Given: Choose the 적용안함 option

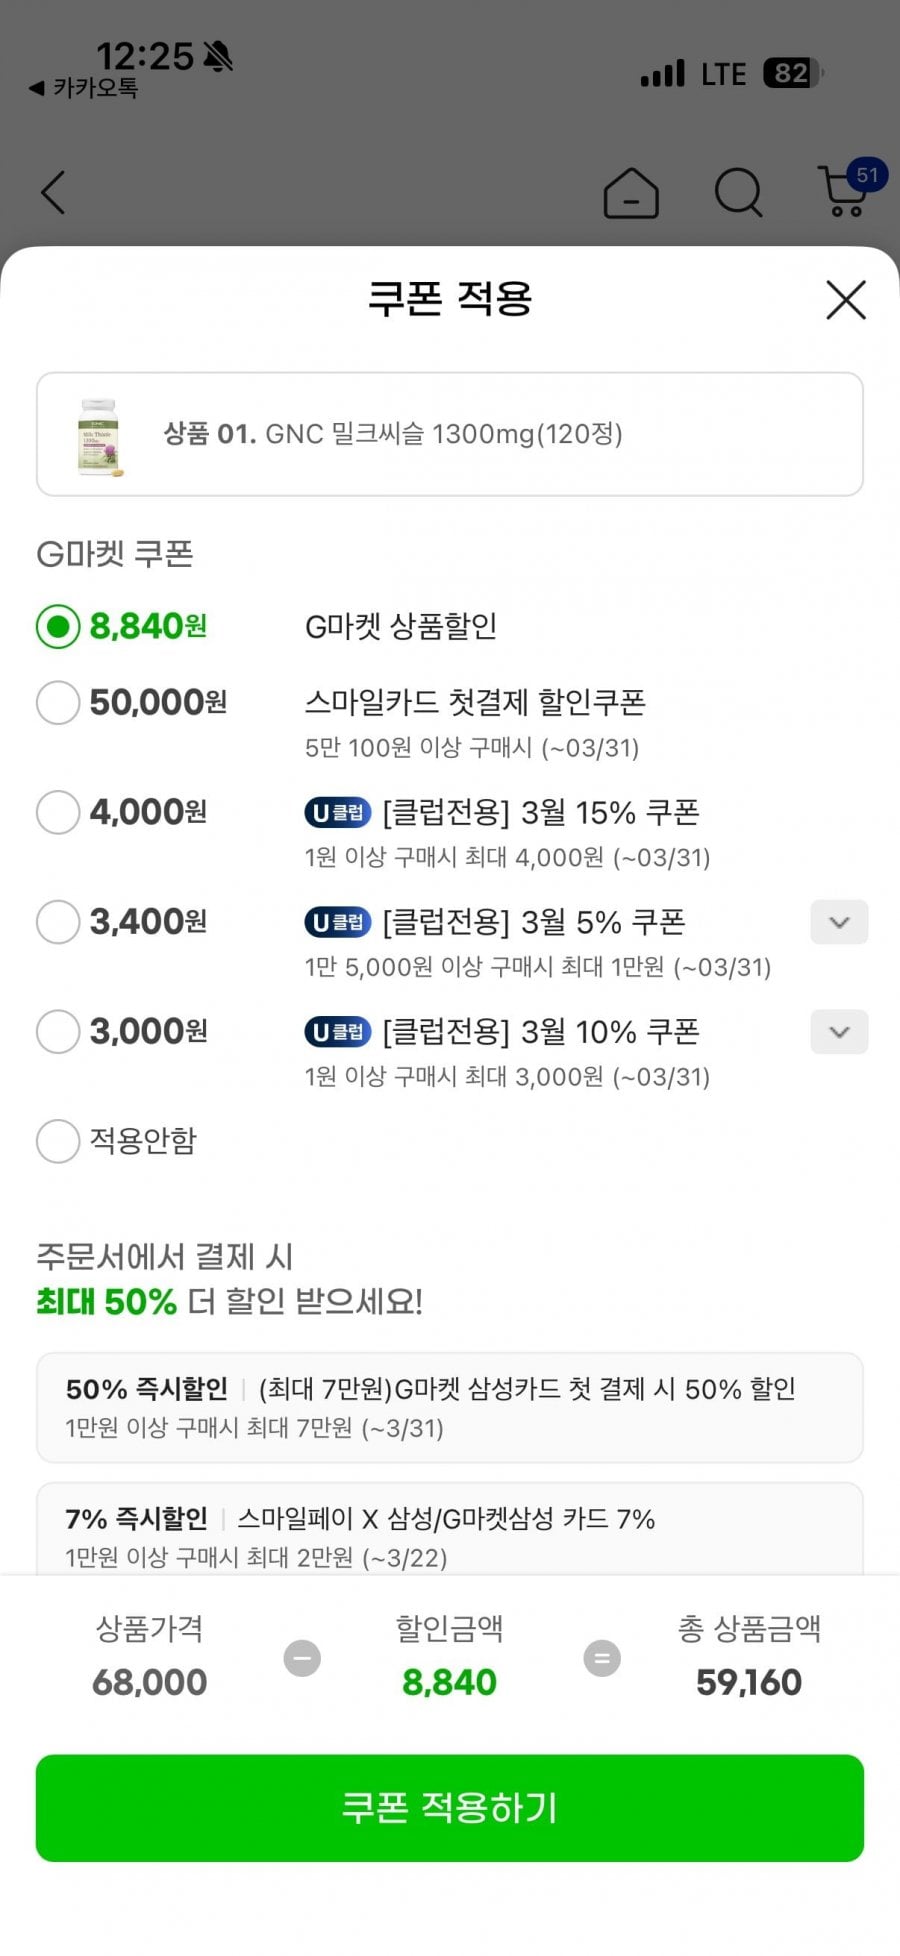Looking at the screenshot, I should pos(58,1141).
